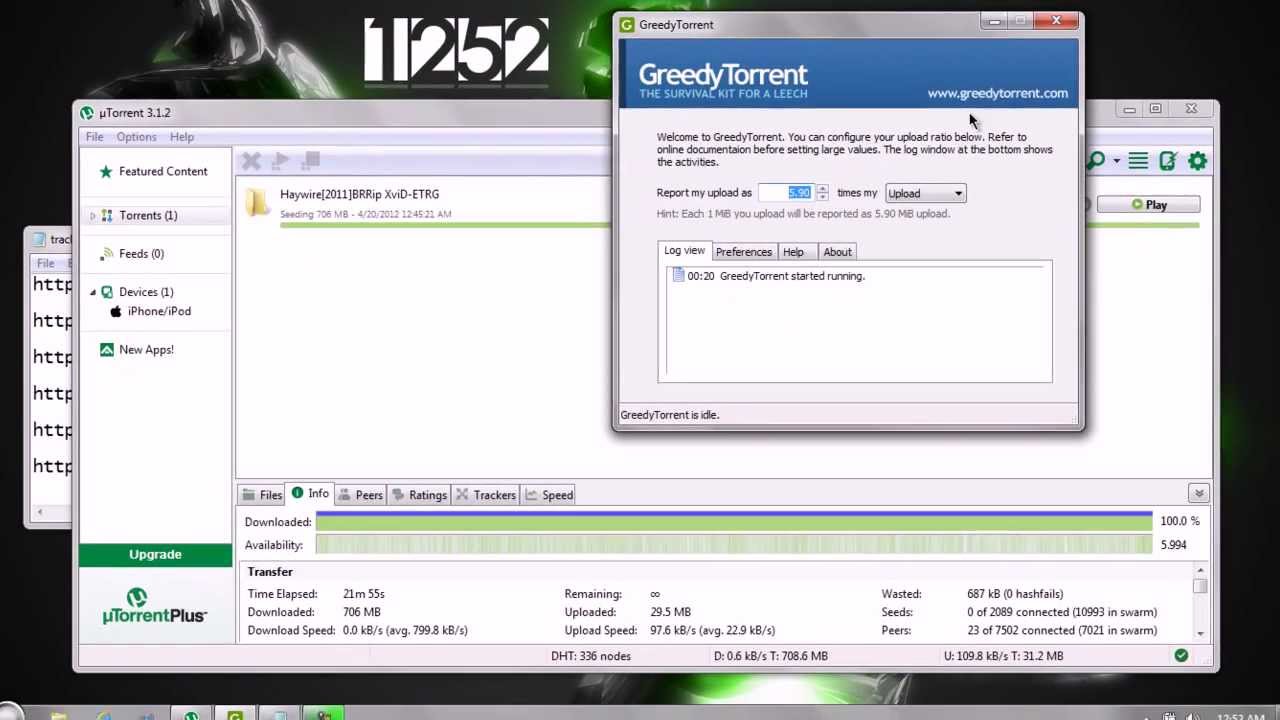The height and width of the screenshot is (720, 1280).
Task: Select Featured Content in sidebar
Action: click(163, 172)
